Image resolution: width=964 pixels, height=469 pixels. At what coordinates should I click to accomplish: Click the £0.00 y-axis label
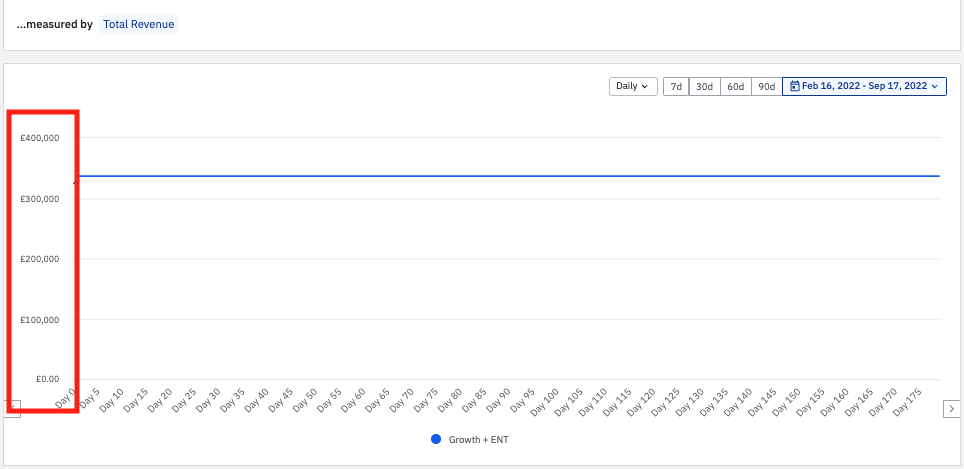coord(47,379)
